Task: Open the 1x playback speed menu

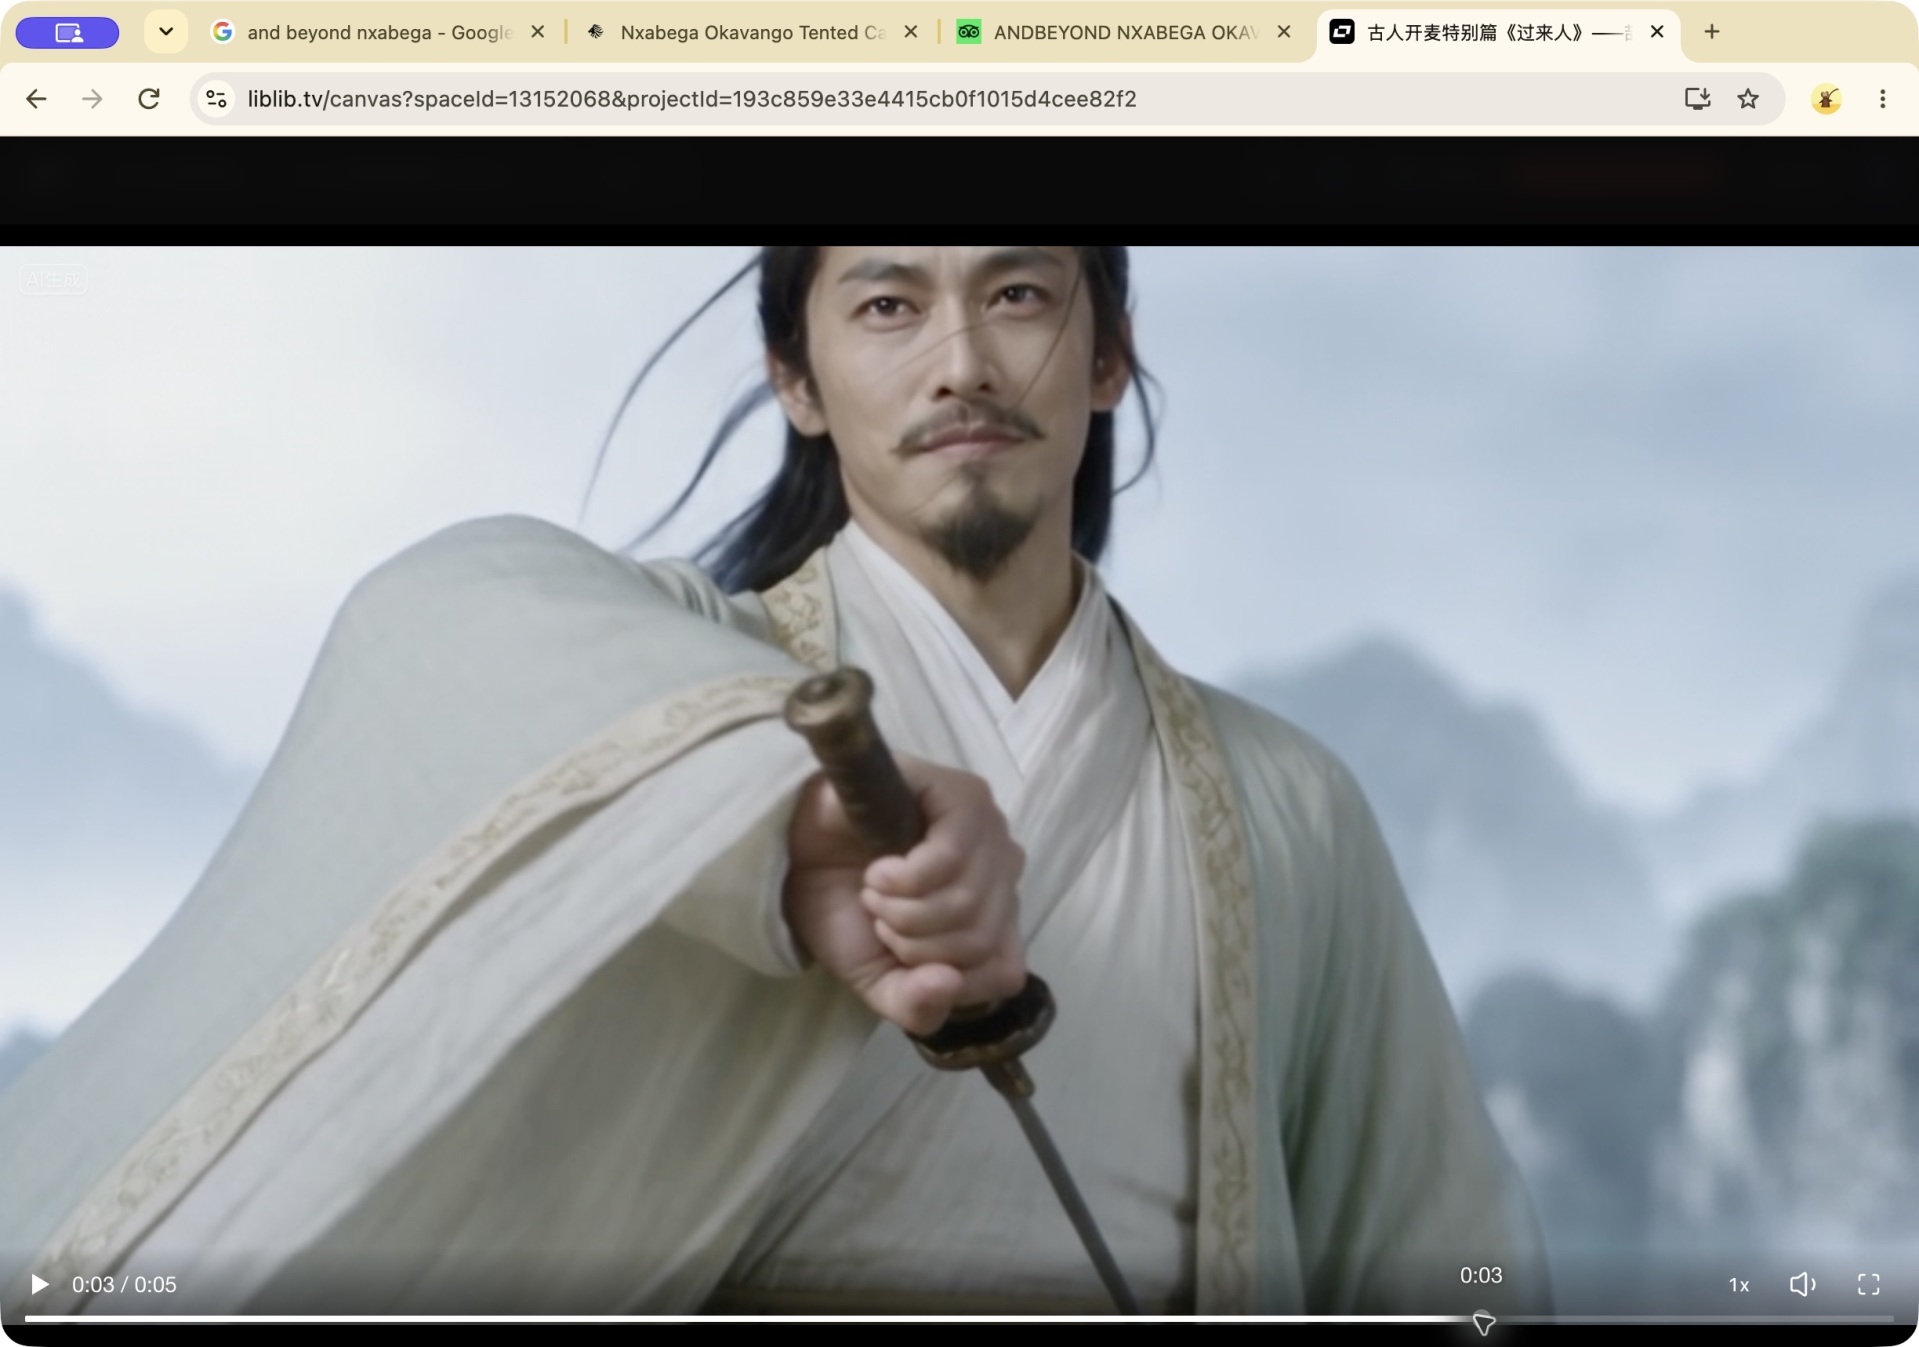Action: pos(1739,1285)
